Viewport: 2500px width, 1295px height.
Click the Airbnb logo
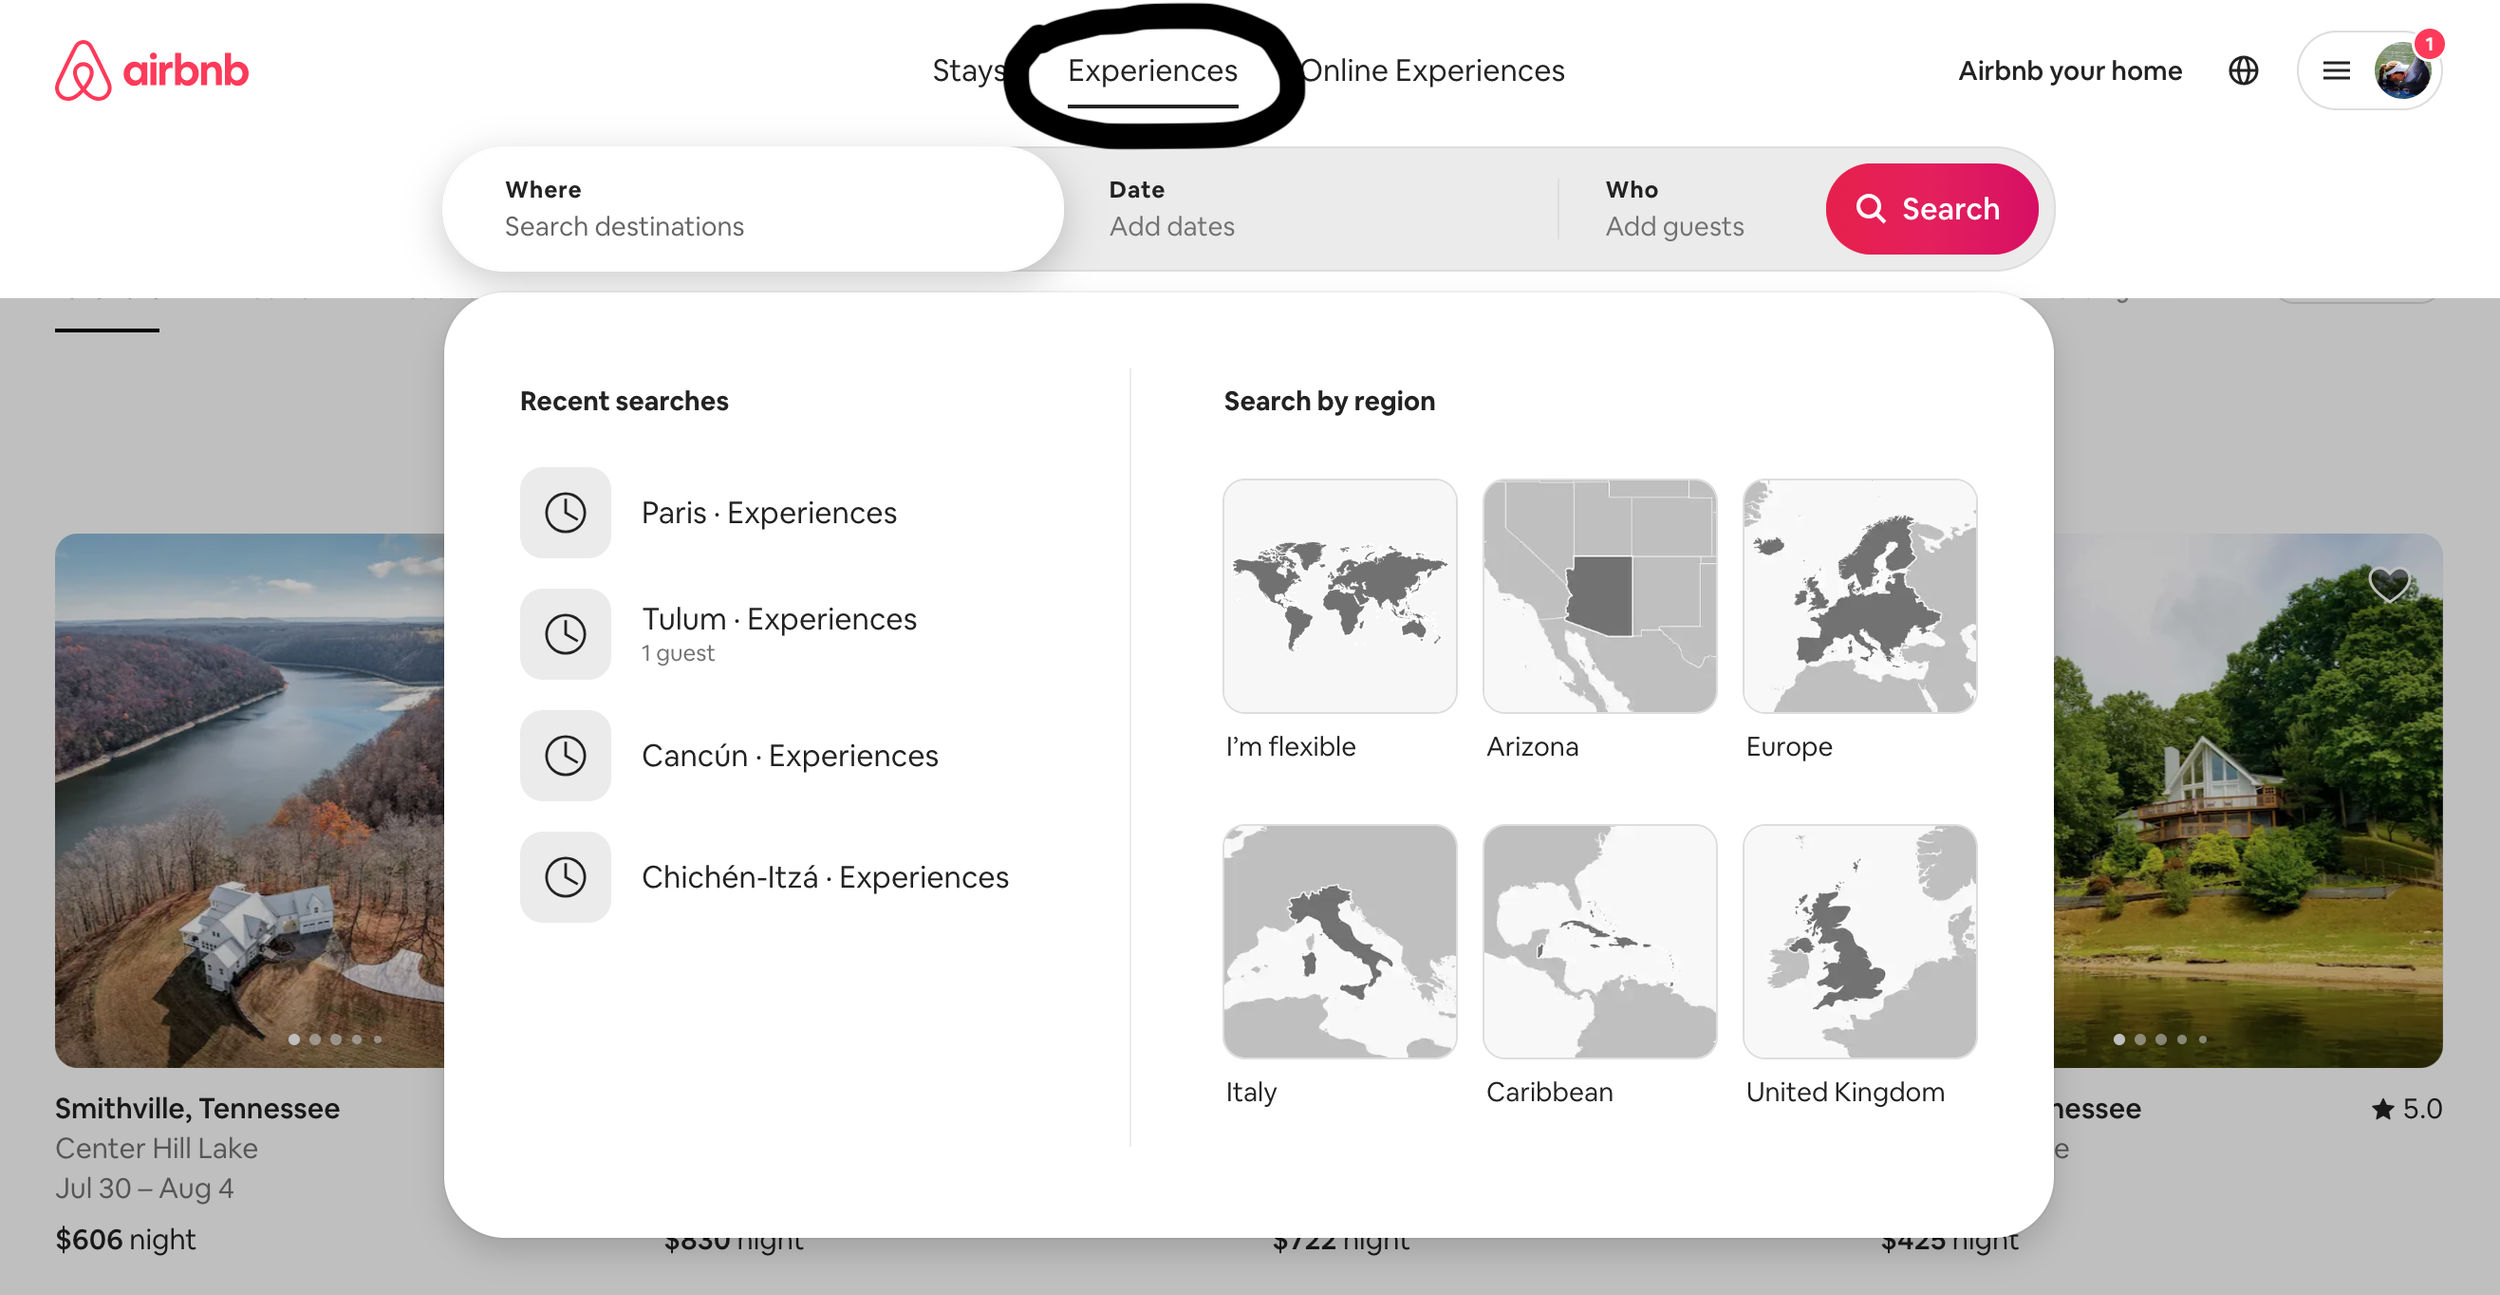point(152,70)
